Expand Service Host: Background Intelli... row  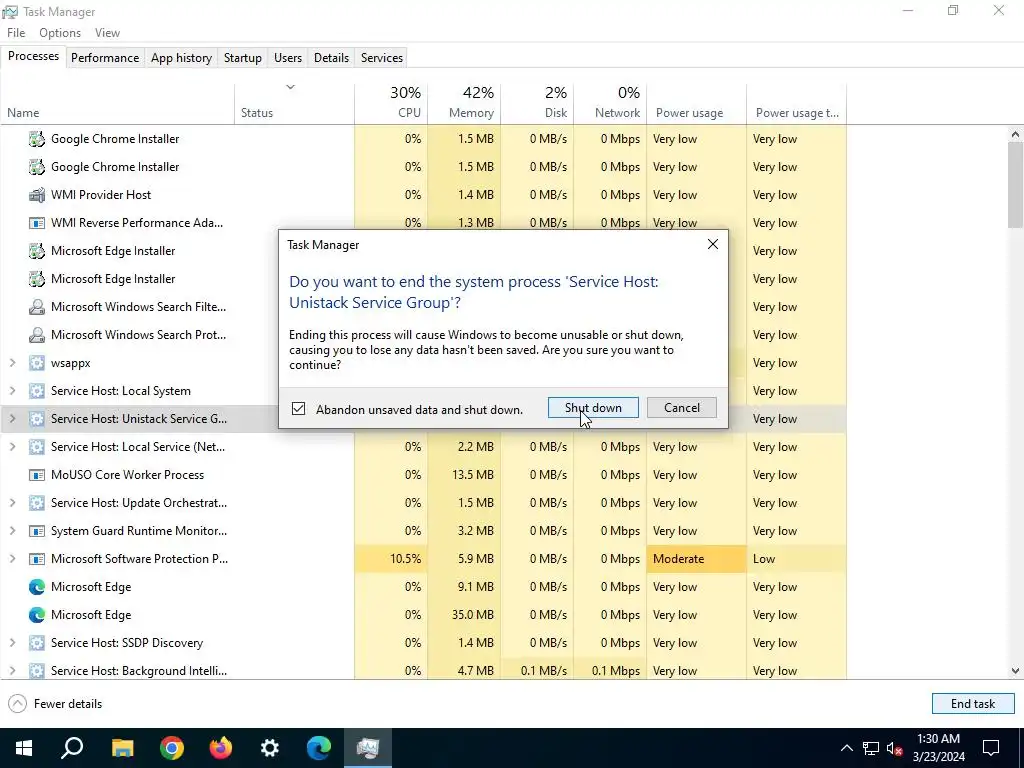coord(12,671)
